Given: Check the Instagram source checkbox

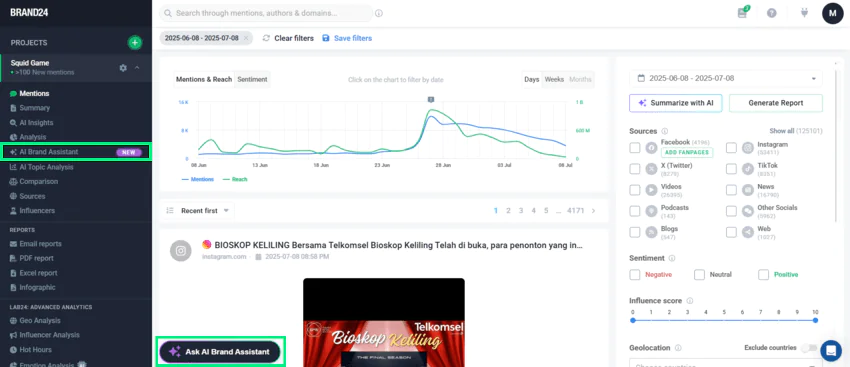Looking at the screenshot, I should tap(731, 148).
